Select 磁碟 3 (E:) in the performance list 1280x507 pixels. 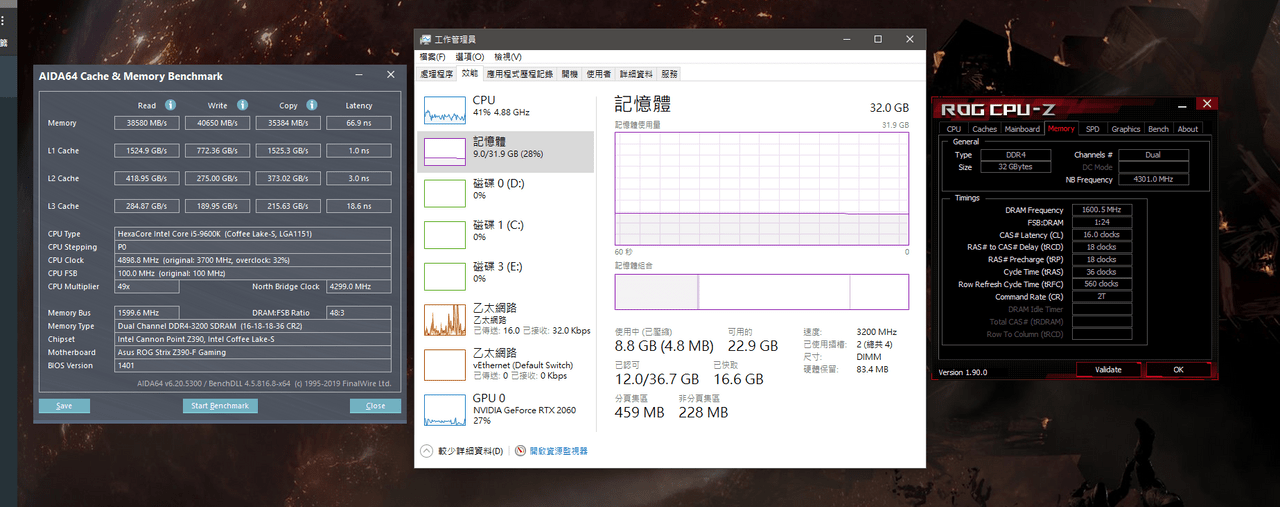tap(506, 275)
